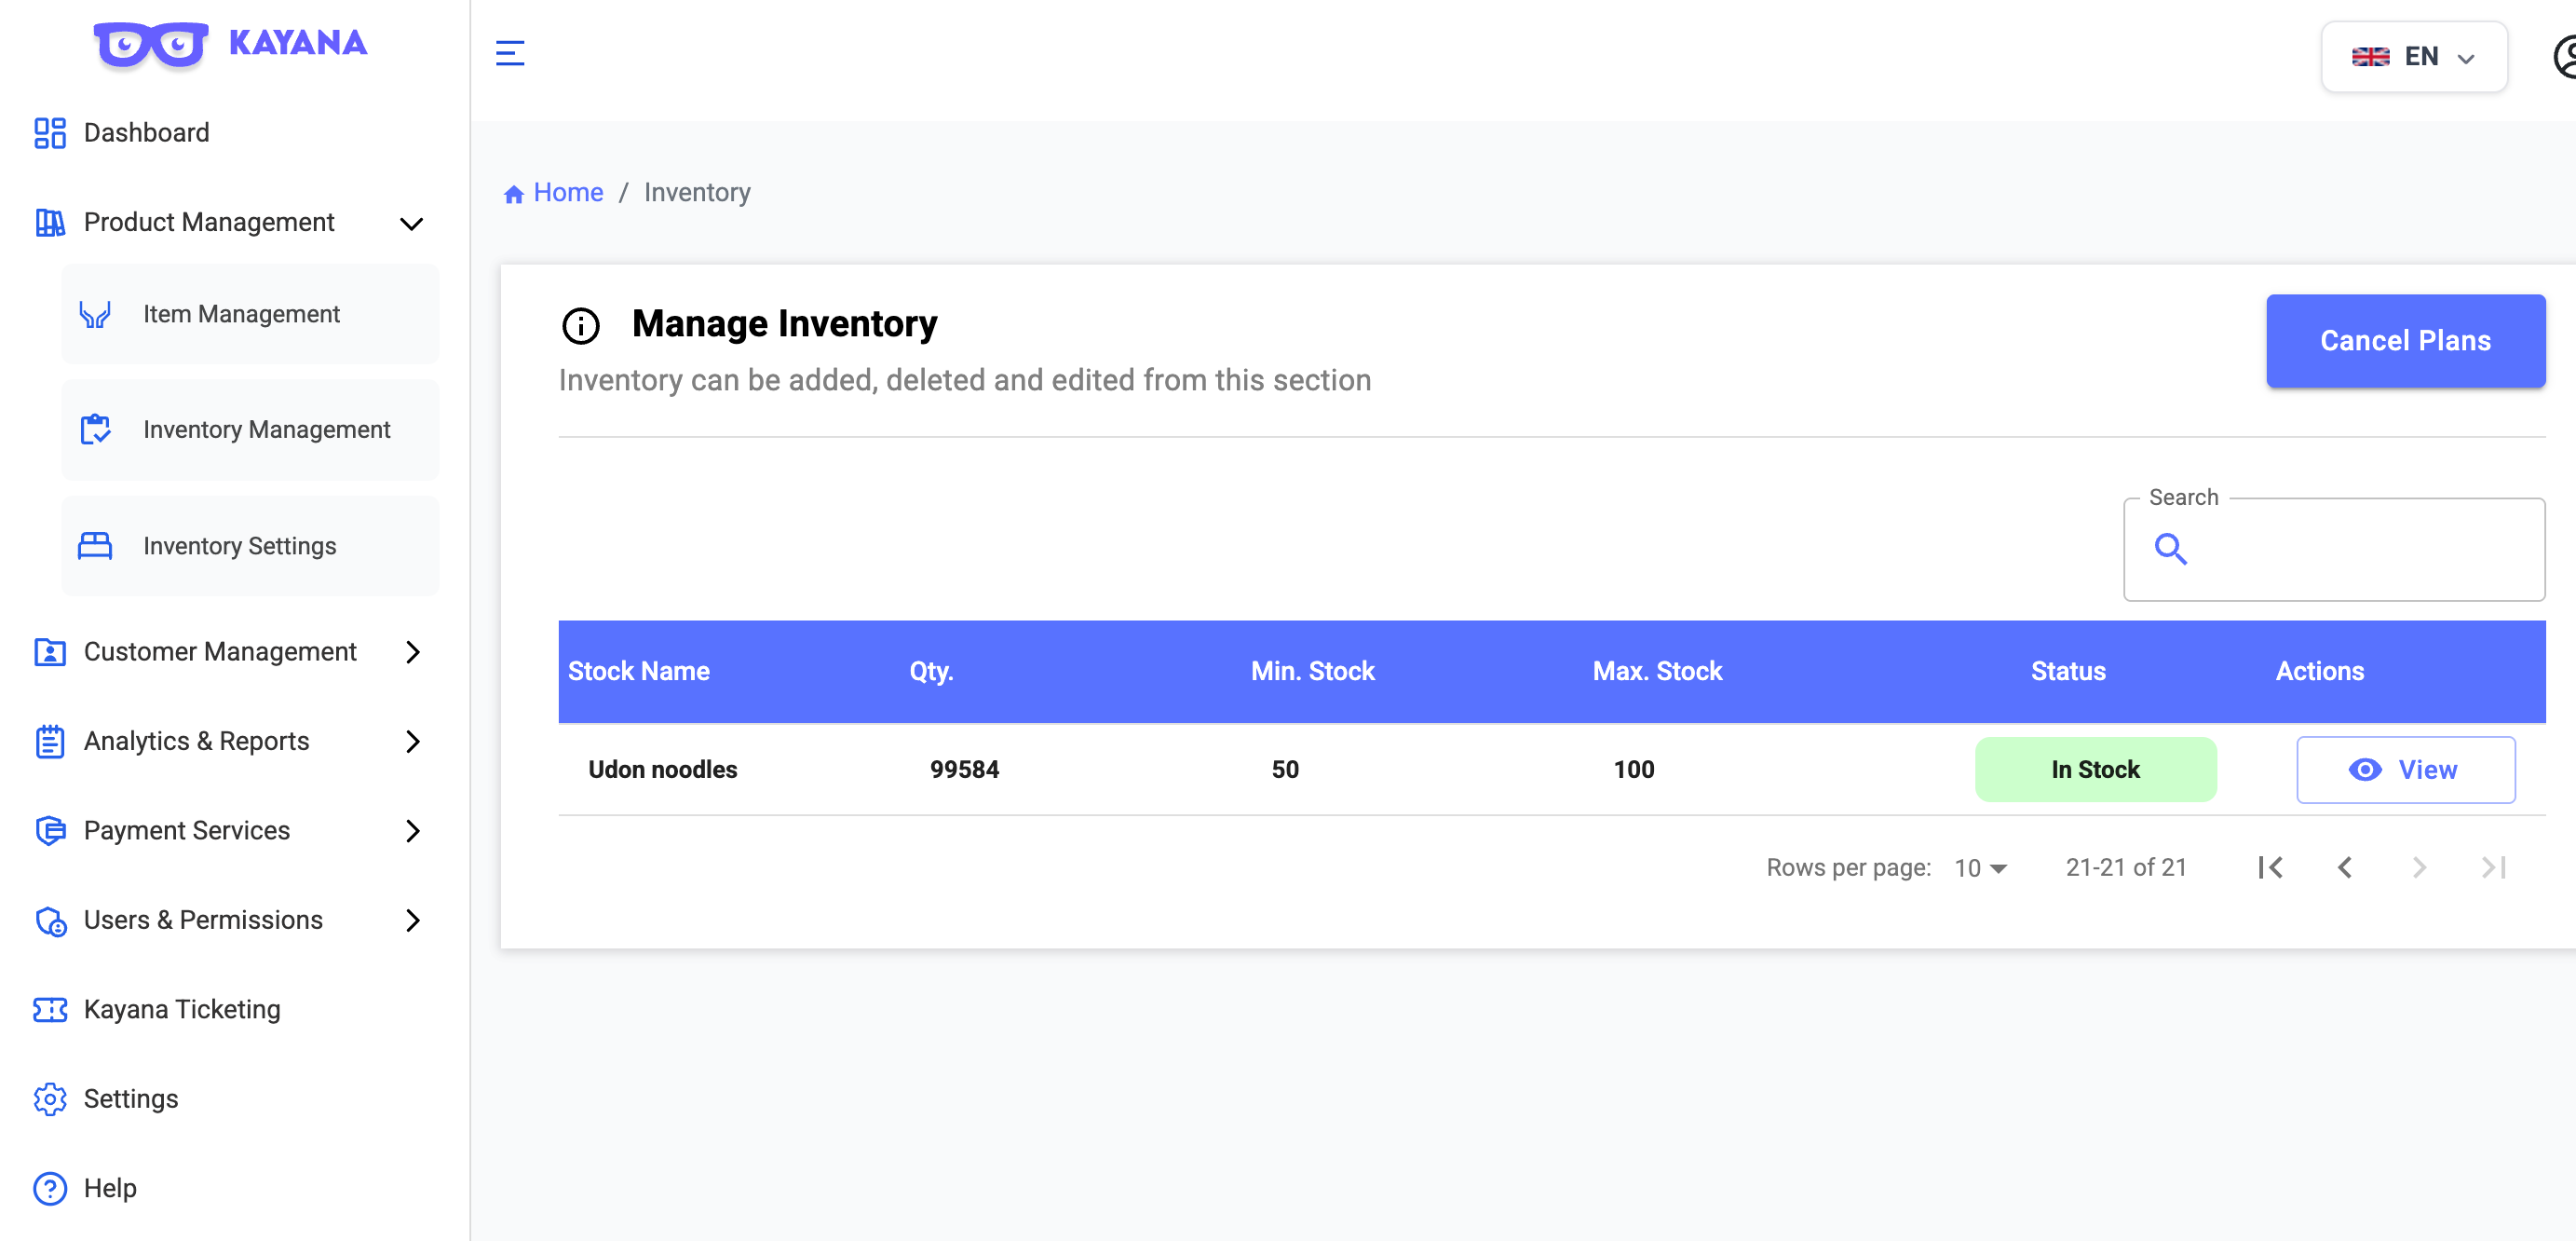Viewport: 2576px width, 1241px height.
Task: Open Settings via gear icon
Action: (x=50, y=1099)
